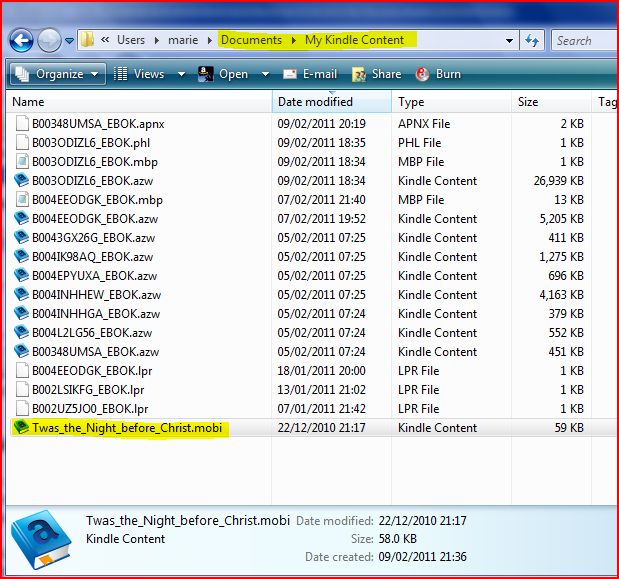Viewport: 619px width, 579px height.
Task: Click Open on the toolbar
Action: [x=223, y=74]
